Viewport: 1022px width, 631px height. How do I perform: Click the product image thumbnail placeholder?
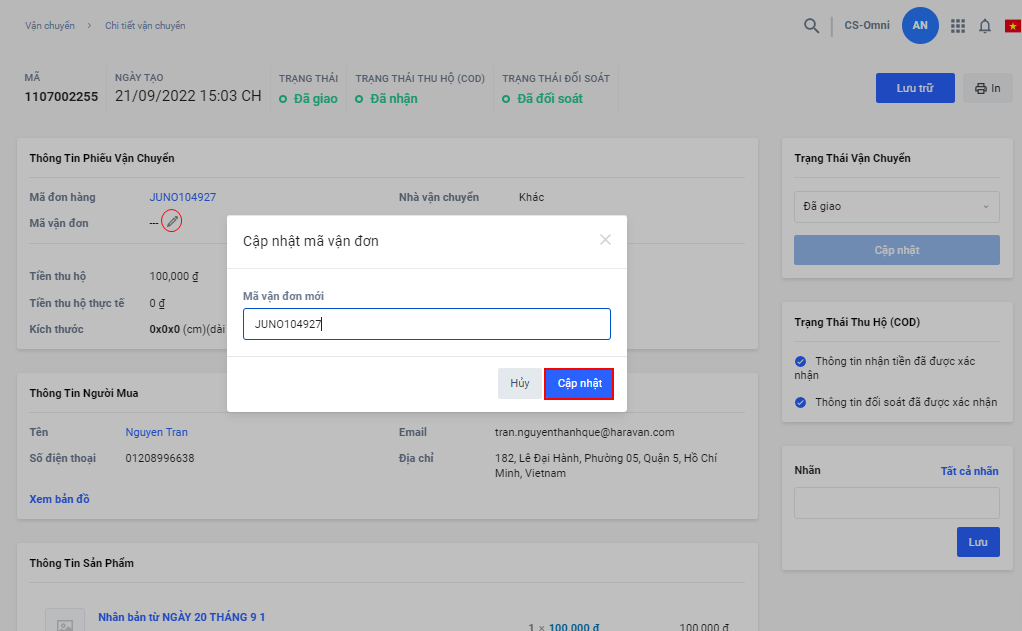pos(65,620)
